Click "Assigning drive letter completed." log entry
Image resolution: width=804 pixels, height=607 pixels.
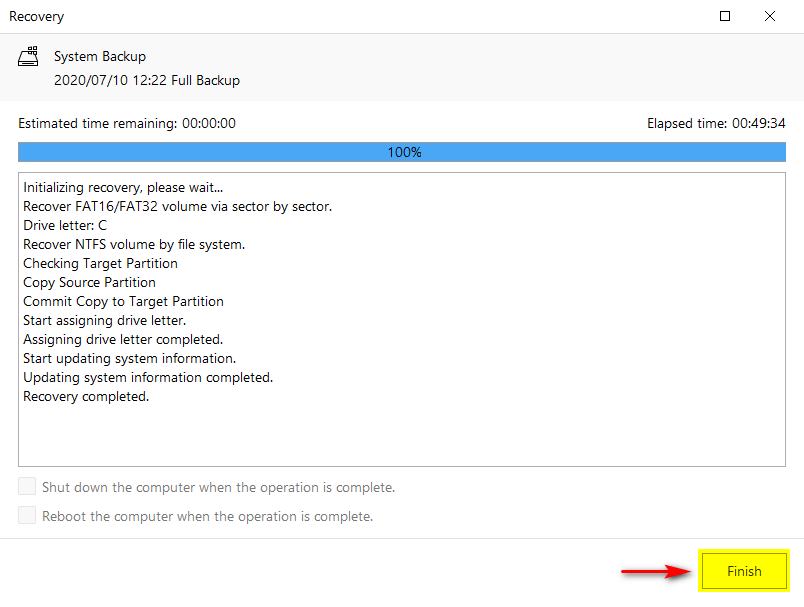(x=122, y=339)
